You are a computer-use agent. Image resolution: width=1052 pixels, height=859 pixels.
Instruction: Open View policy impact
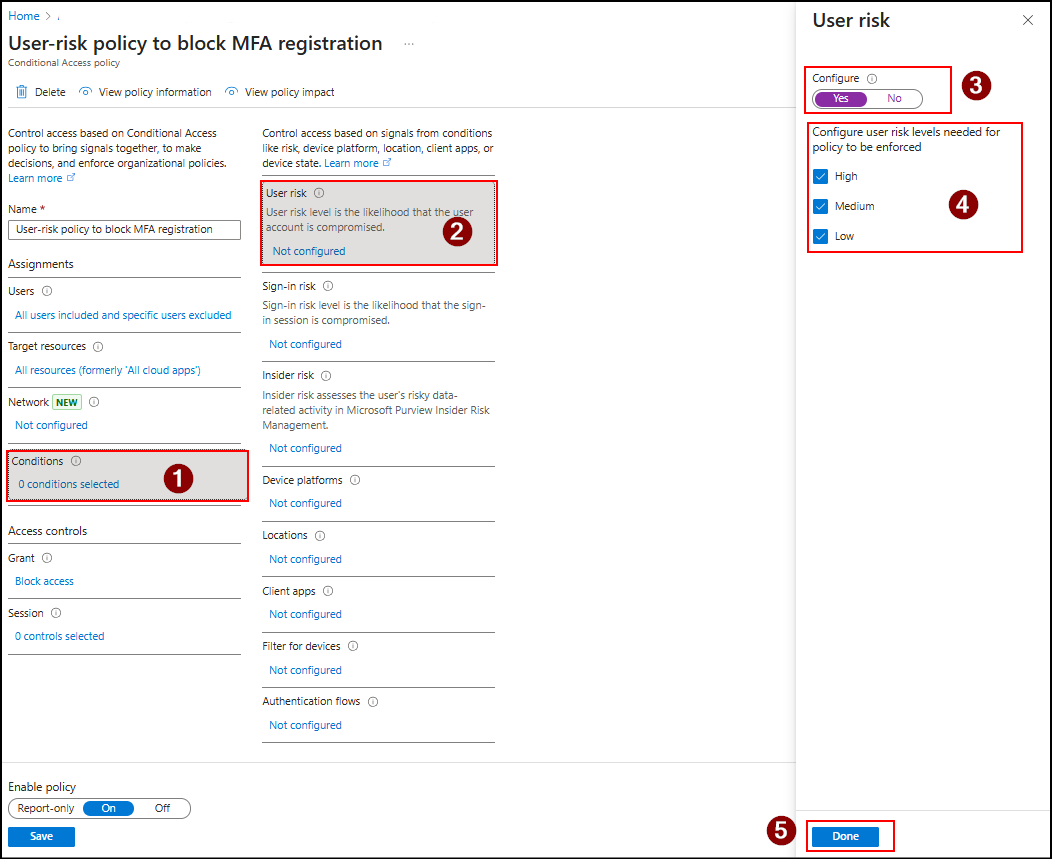[233, 91]
